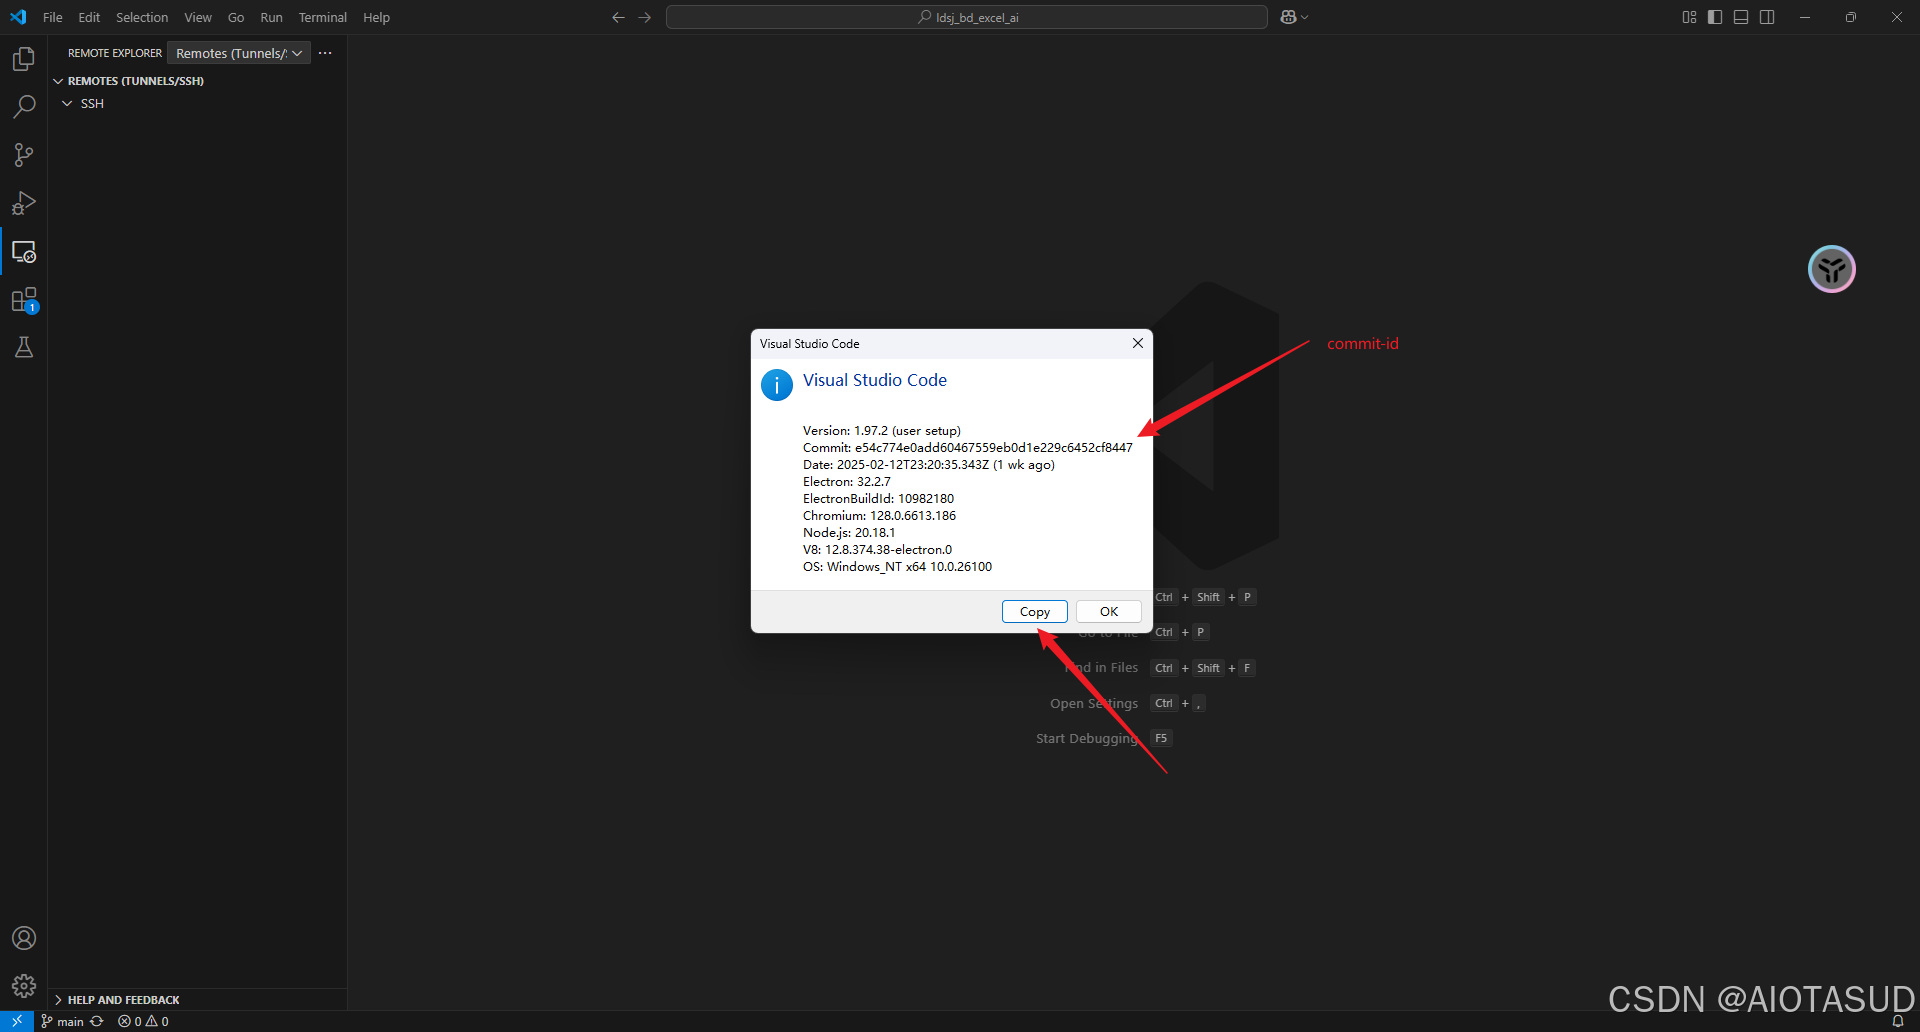The image size is (1920, 1032).
Task: Click the Version 1.97.2 line
Action: coord(881,431)
